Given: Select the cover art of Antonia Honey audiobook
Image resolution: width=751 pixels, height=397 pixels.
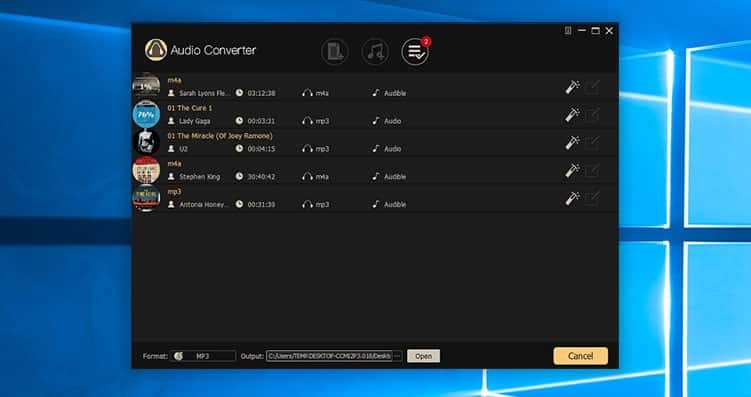Looking at the screenshot, I should [x=146, y=197].
